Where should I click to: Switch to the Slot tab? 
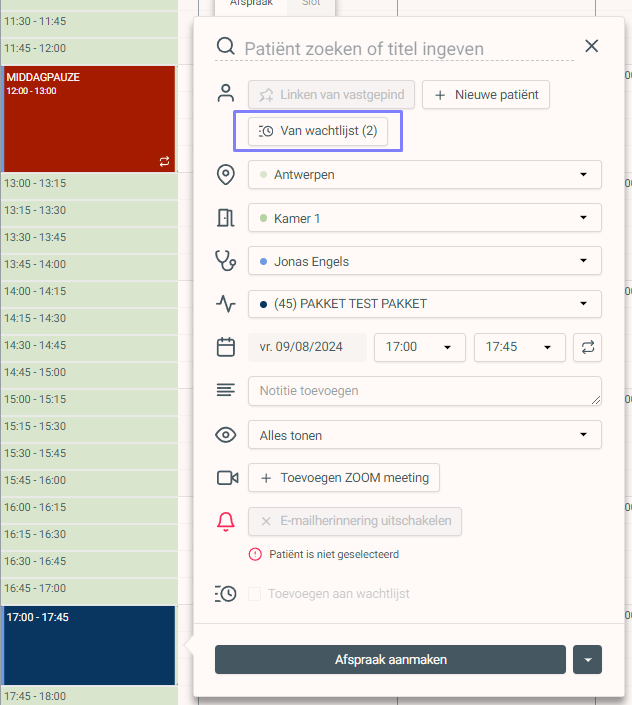311,5
